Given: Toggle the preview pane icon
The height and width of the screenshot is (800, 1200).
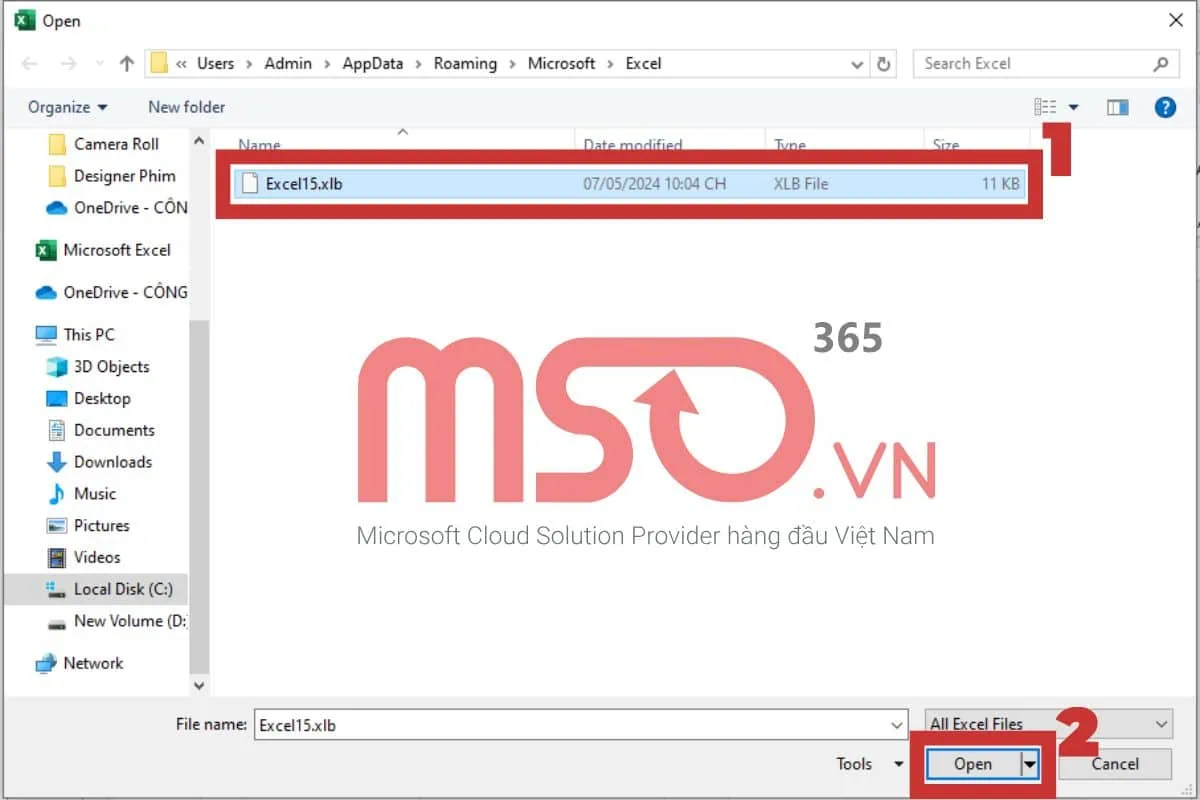Looking at the screenshot, I should pyautogui.click(x=1117, y=107).
